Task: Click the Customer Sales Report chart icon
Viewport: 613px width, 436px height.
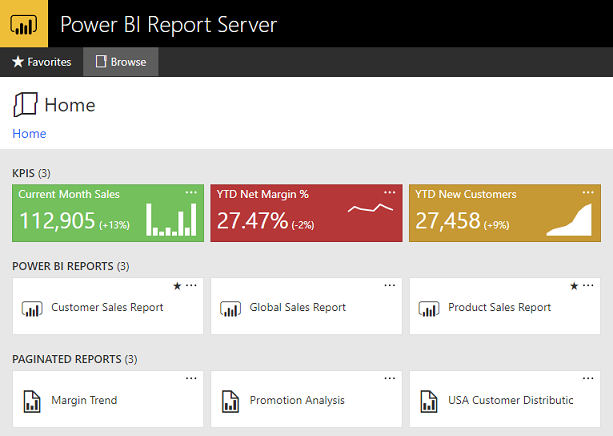Action: click(x=32, y=309)
